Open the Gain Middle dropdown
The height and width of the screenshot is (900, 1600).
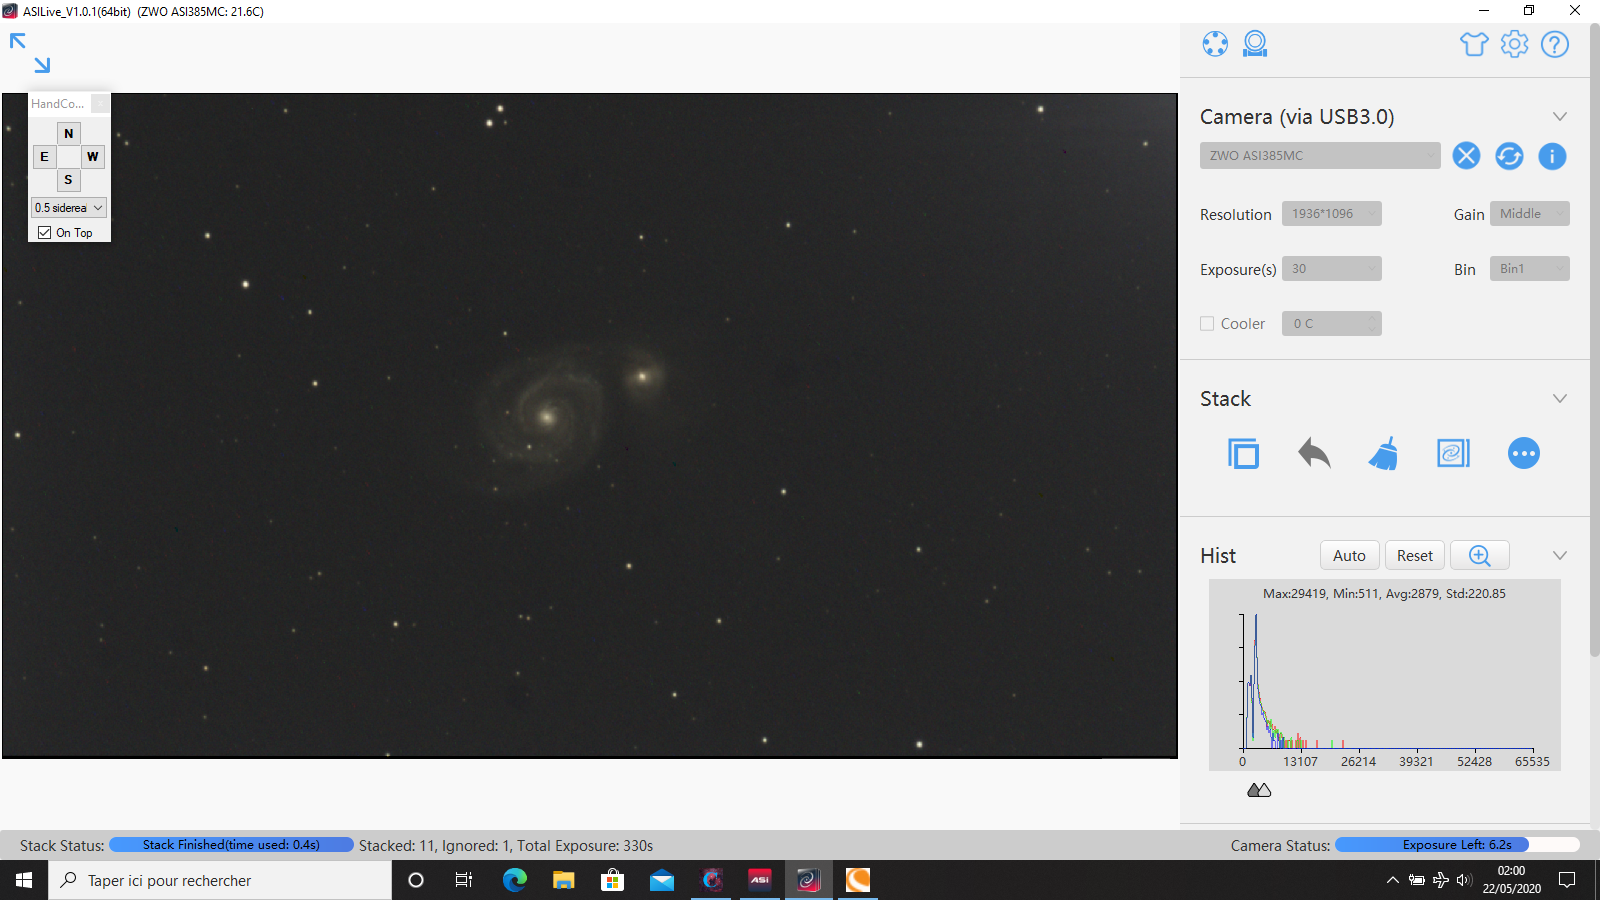(1530, 214)
